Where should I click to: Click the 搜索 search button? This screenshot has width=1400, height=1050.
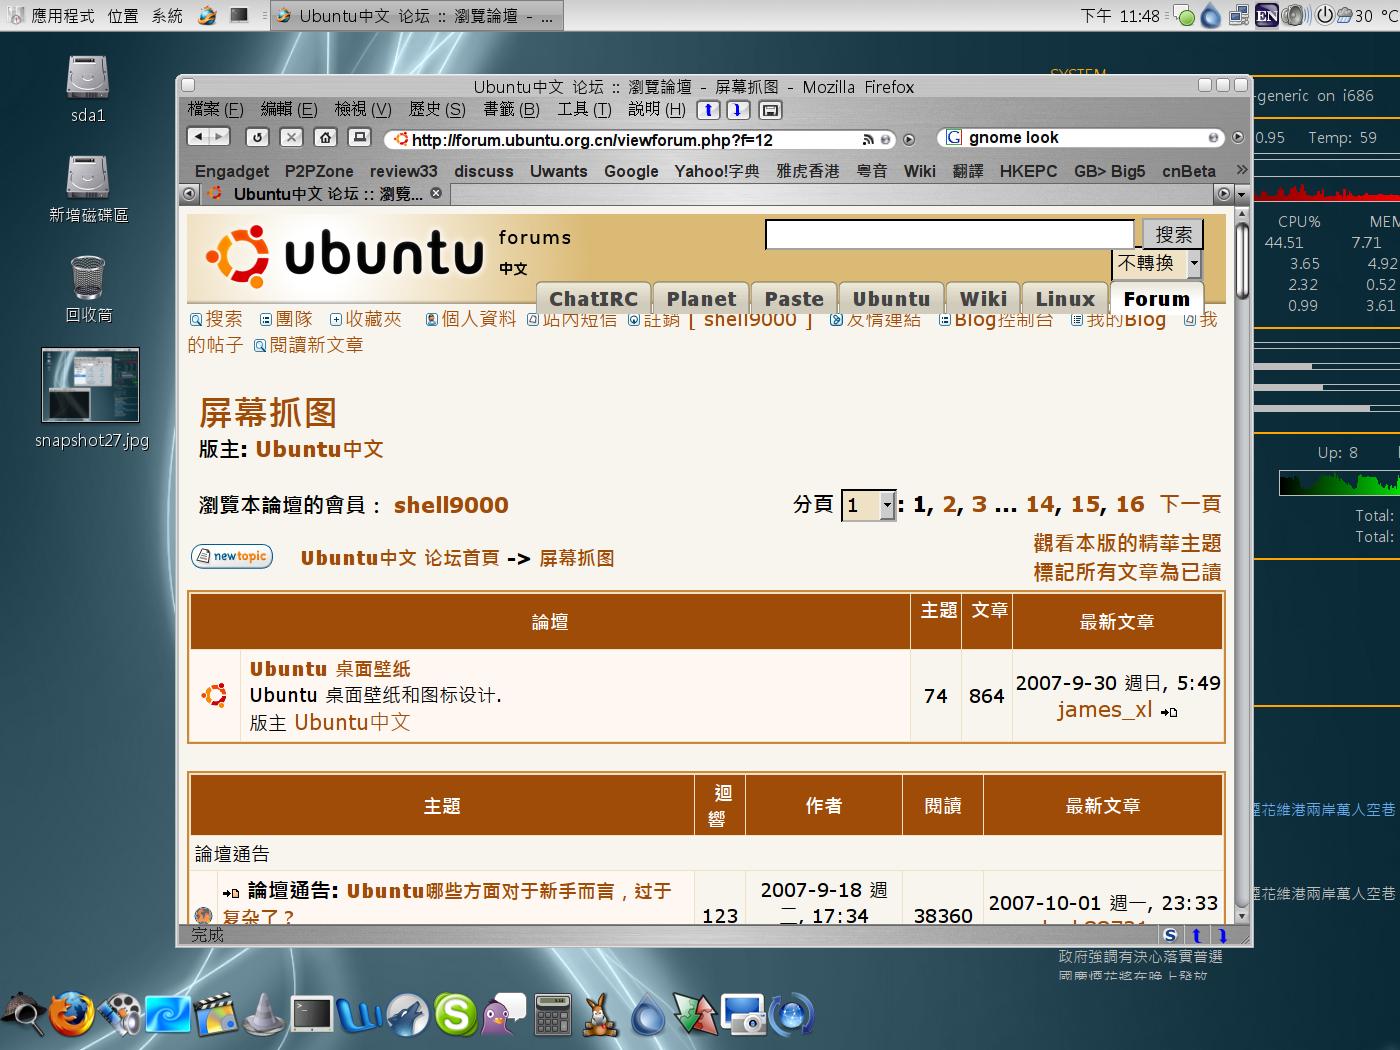tap(1173, 234)
